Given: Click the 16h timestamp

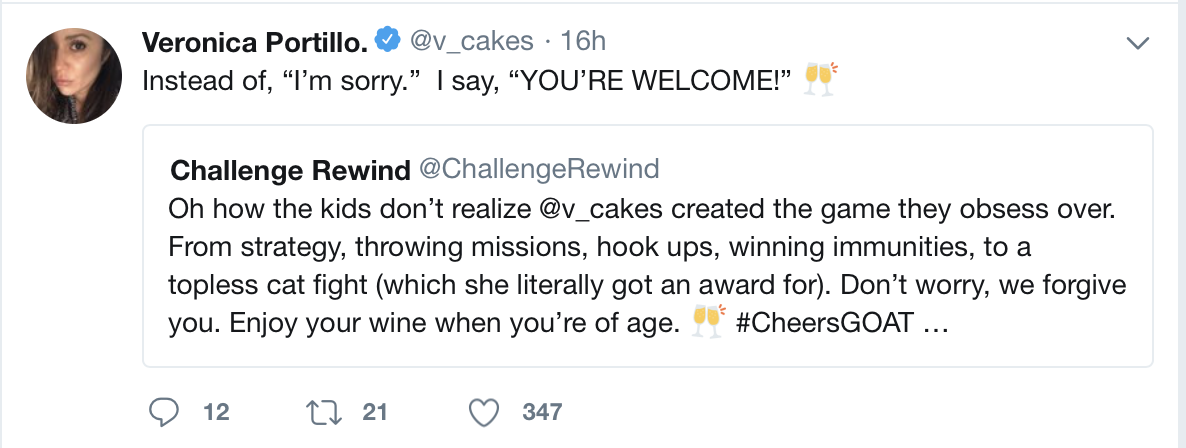Looking at the screenshot, I should tap(582, 41).
